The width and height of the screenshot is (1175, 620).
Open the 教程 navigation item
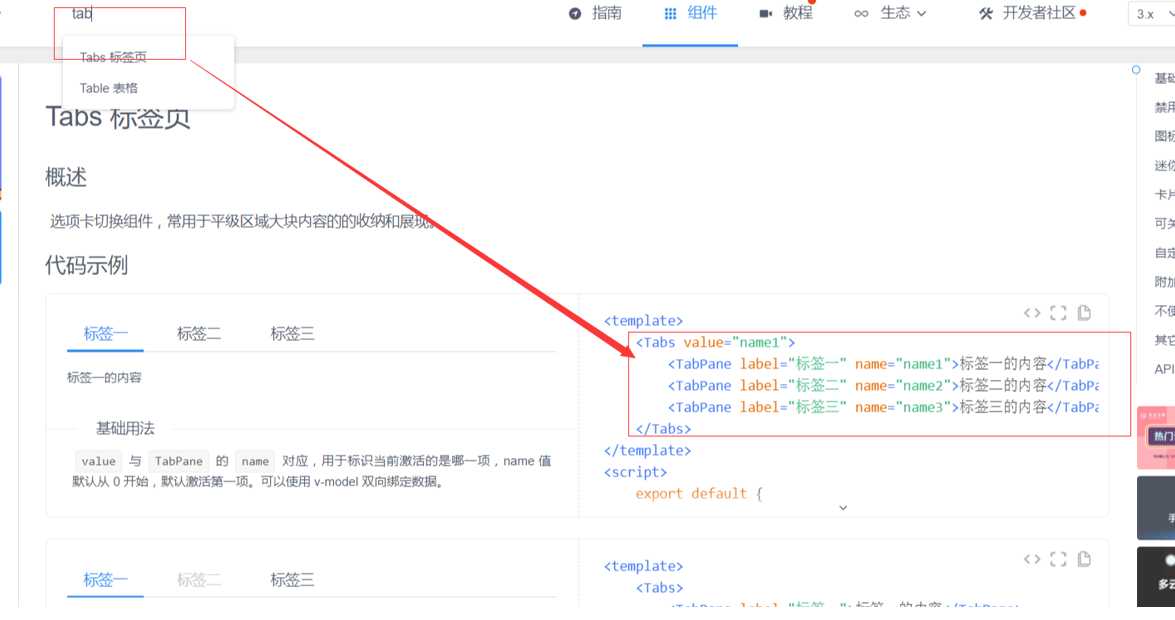click(x=786, y=13)
